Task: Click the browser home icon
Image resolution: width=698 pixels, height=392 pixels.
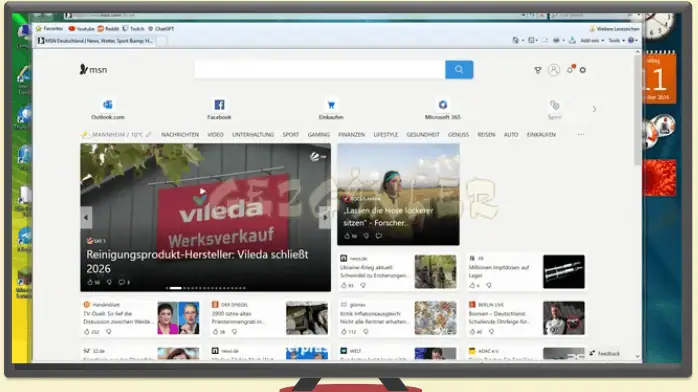Action: 515,40
